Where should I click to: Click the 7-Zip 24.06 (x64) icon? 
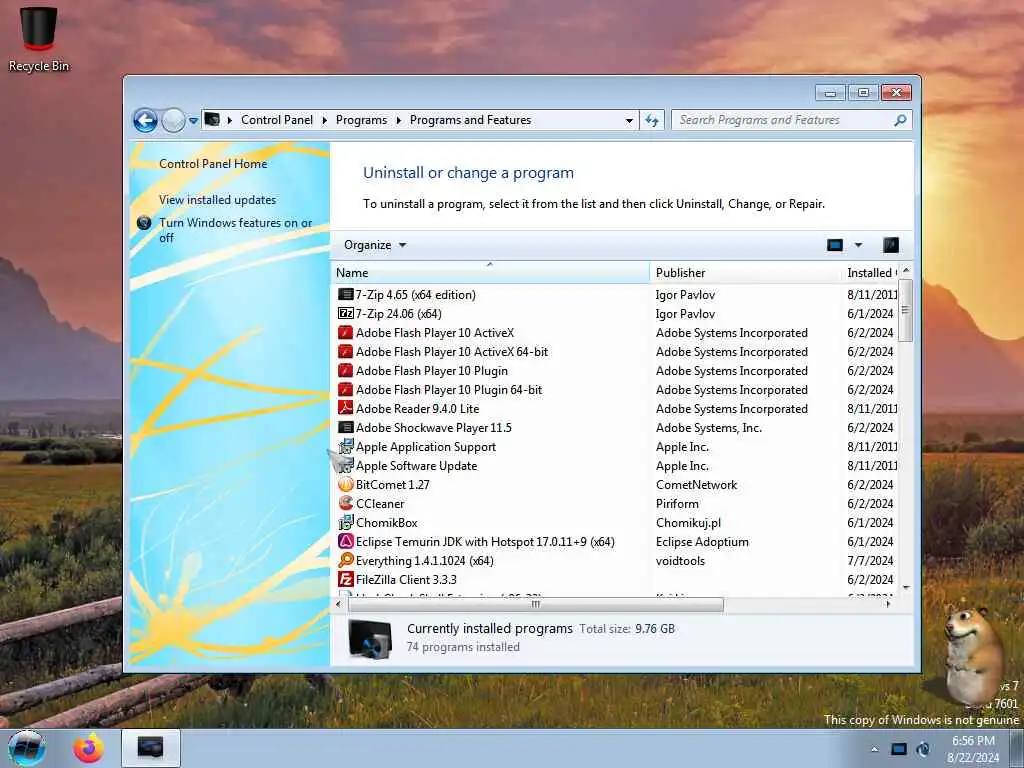[345, 313]
